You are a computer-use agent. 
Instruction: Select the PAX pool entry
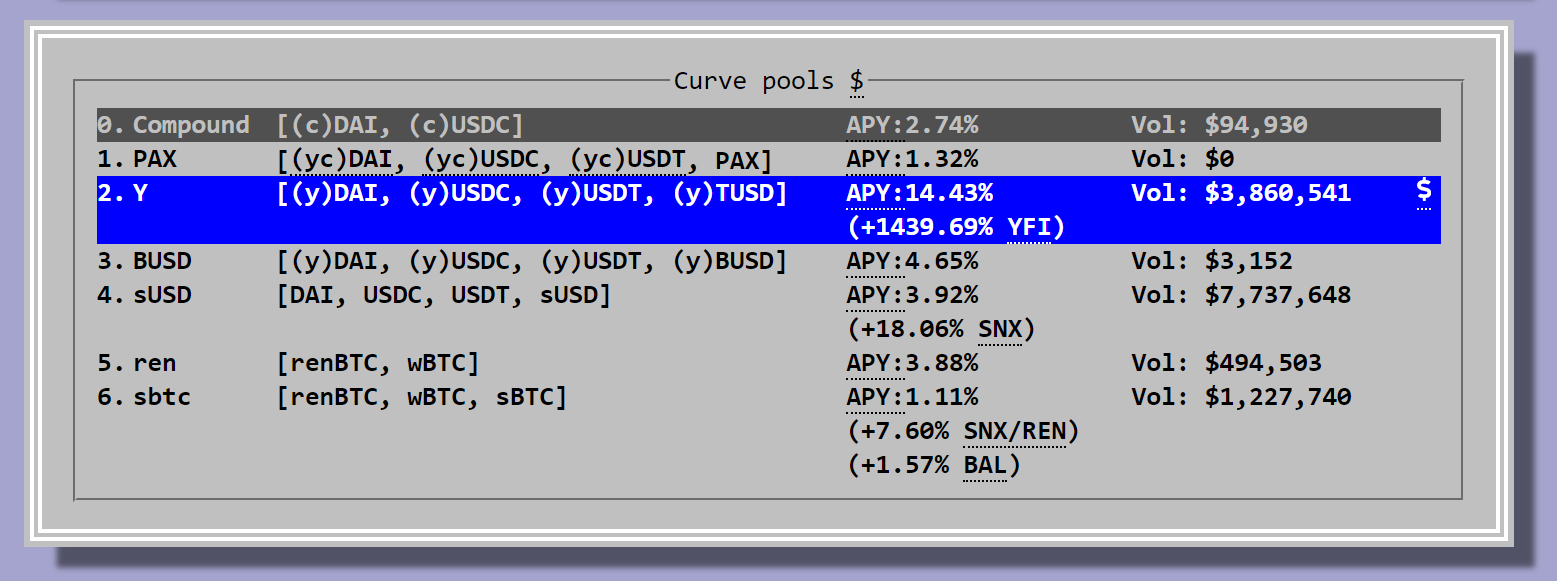(154, 159)
